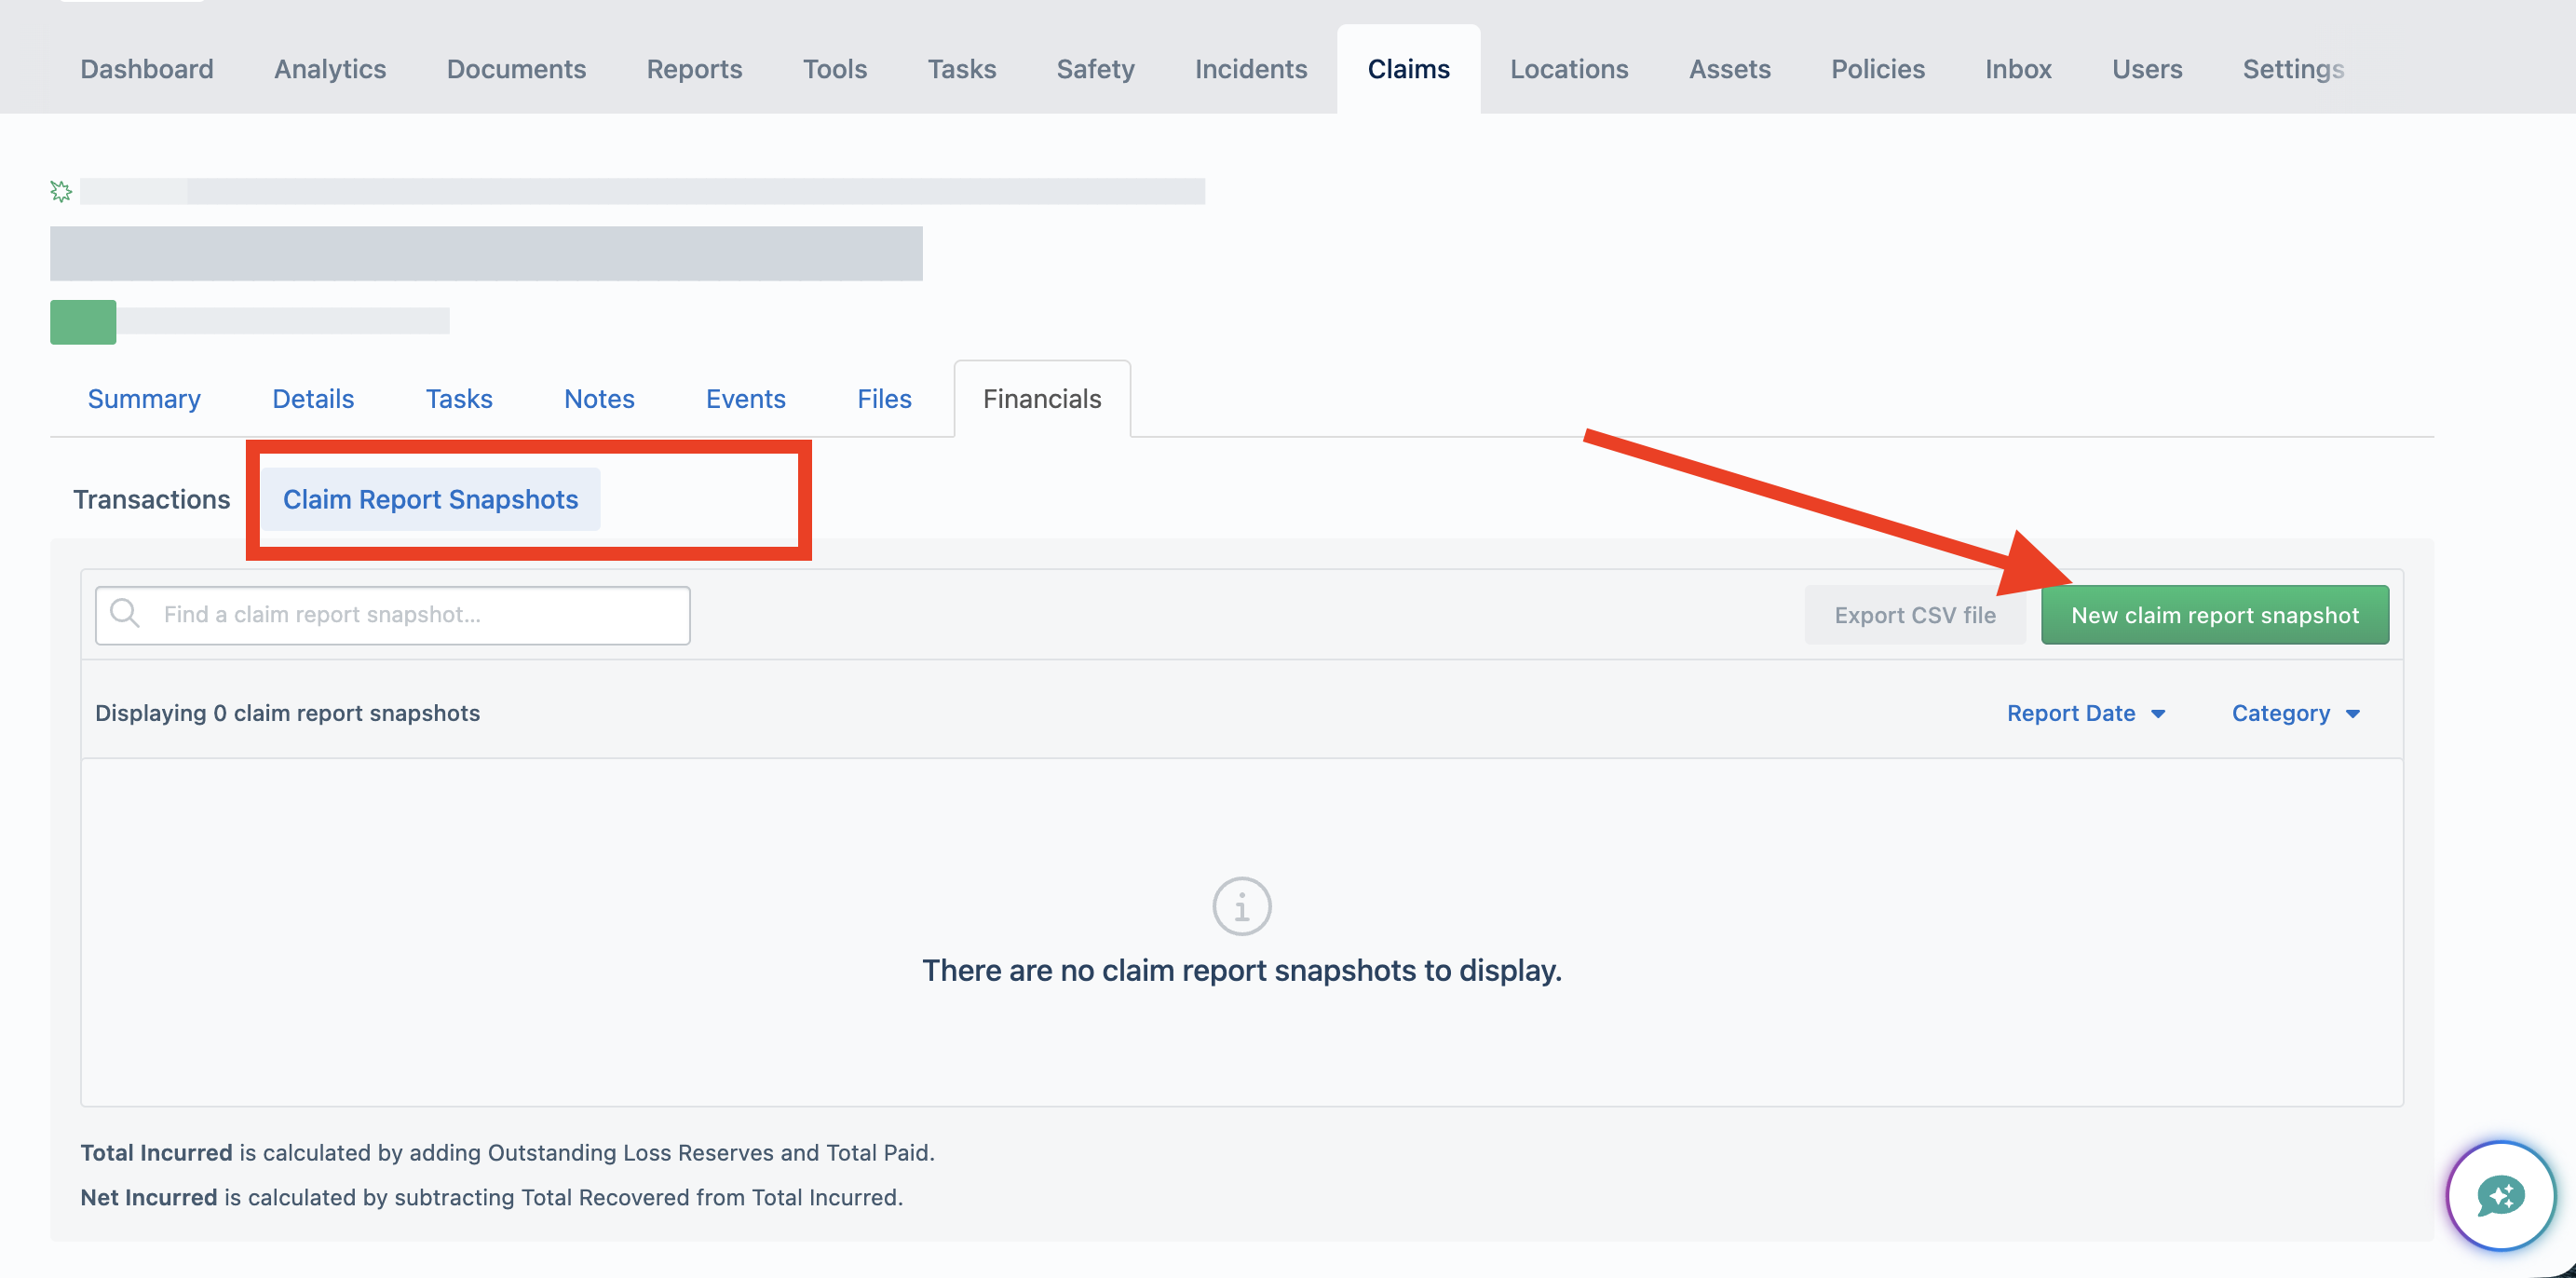Focus the Find a claim report snapshot field
Screen dimensions: 2576x1278
point(392,615)
